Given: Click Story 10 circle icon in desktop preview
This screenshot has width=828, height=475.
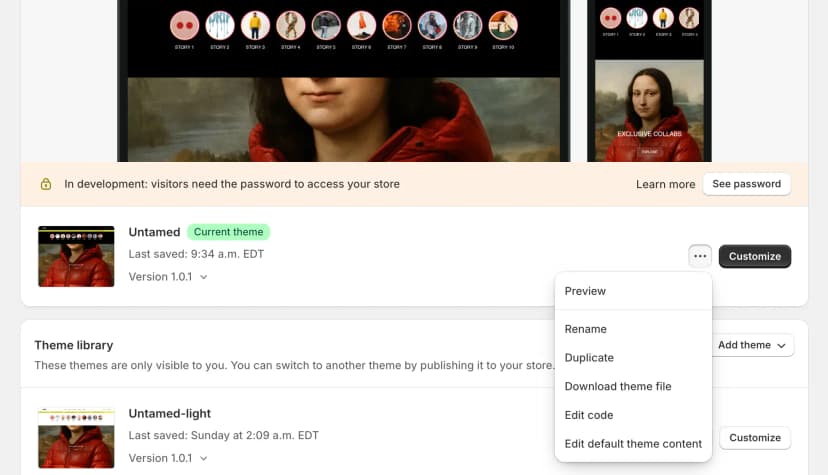Looking at the screenshot, I should click(x=503, y=24).
